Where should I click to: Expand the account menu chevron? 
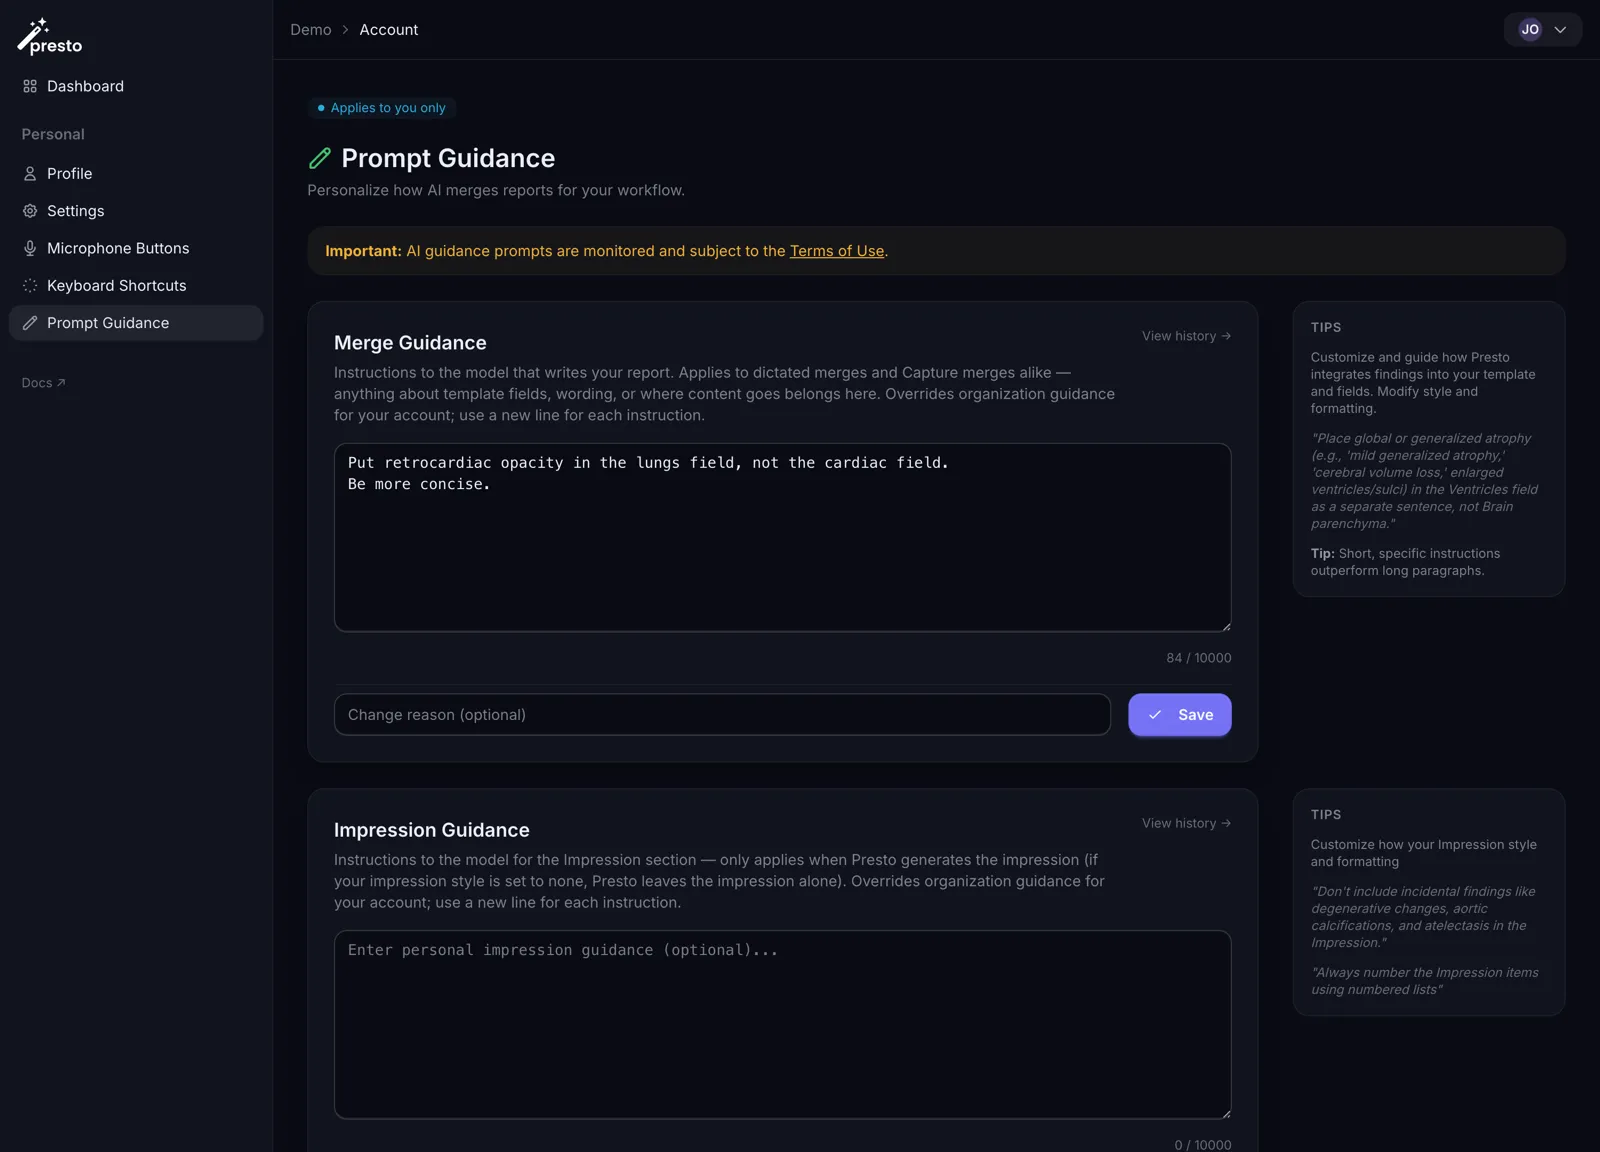tap(1560, 30)
